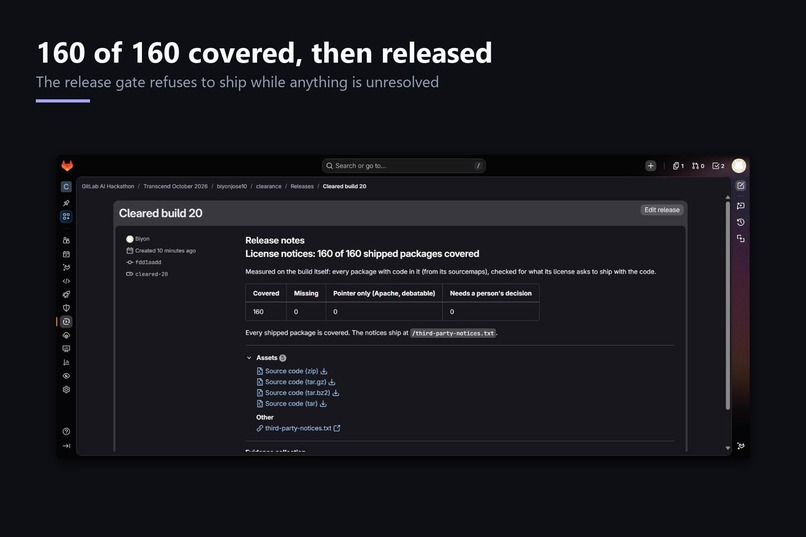Open merge requests counter showing 0
Viewport: 806px width, 537px height.
point(698,165)
